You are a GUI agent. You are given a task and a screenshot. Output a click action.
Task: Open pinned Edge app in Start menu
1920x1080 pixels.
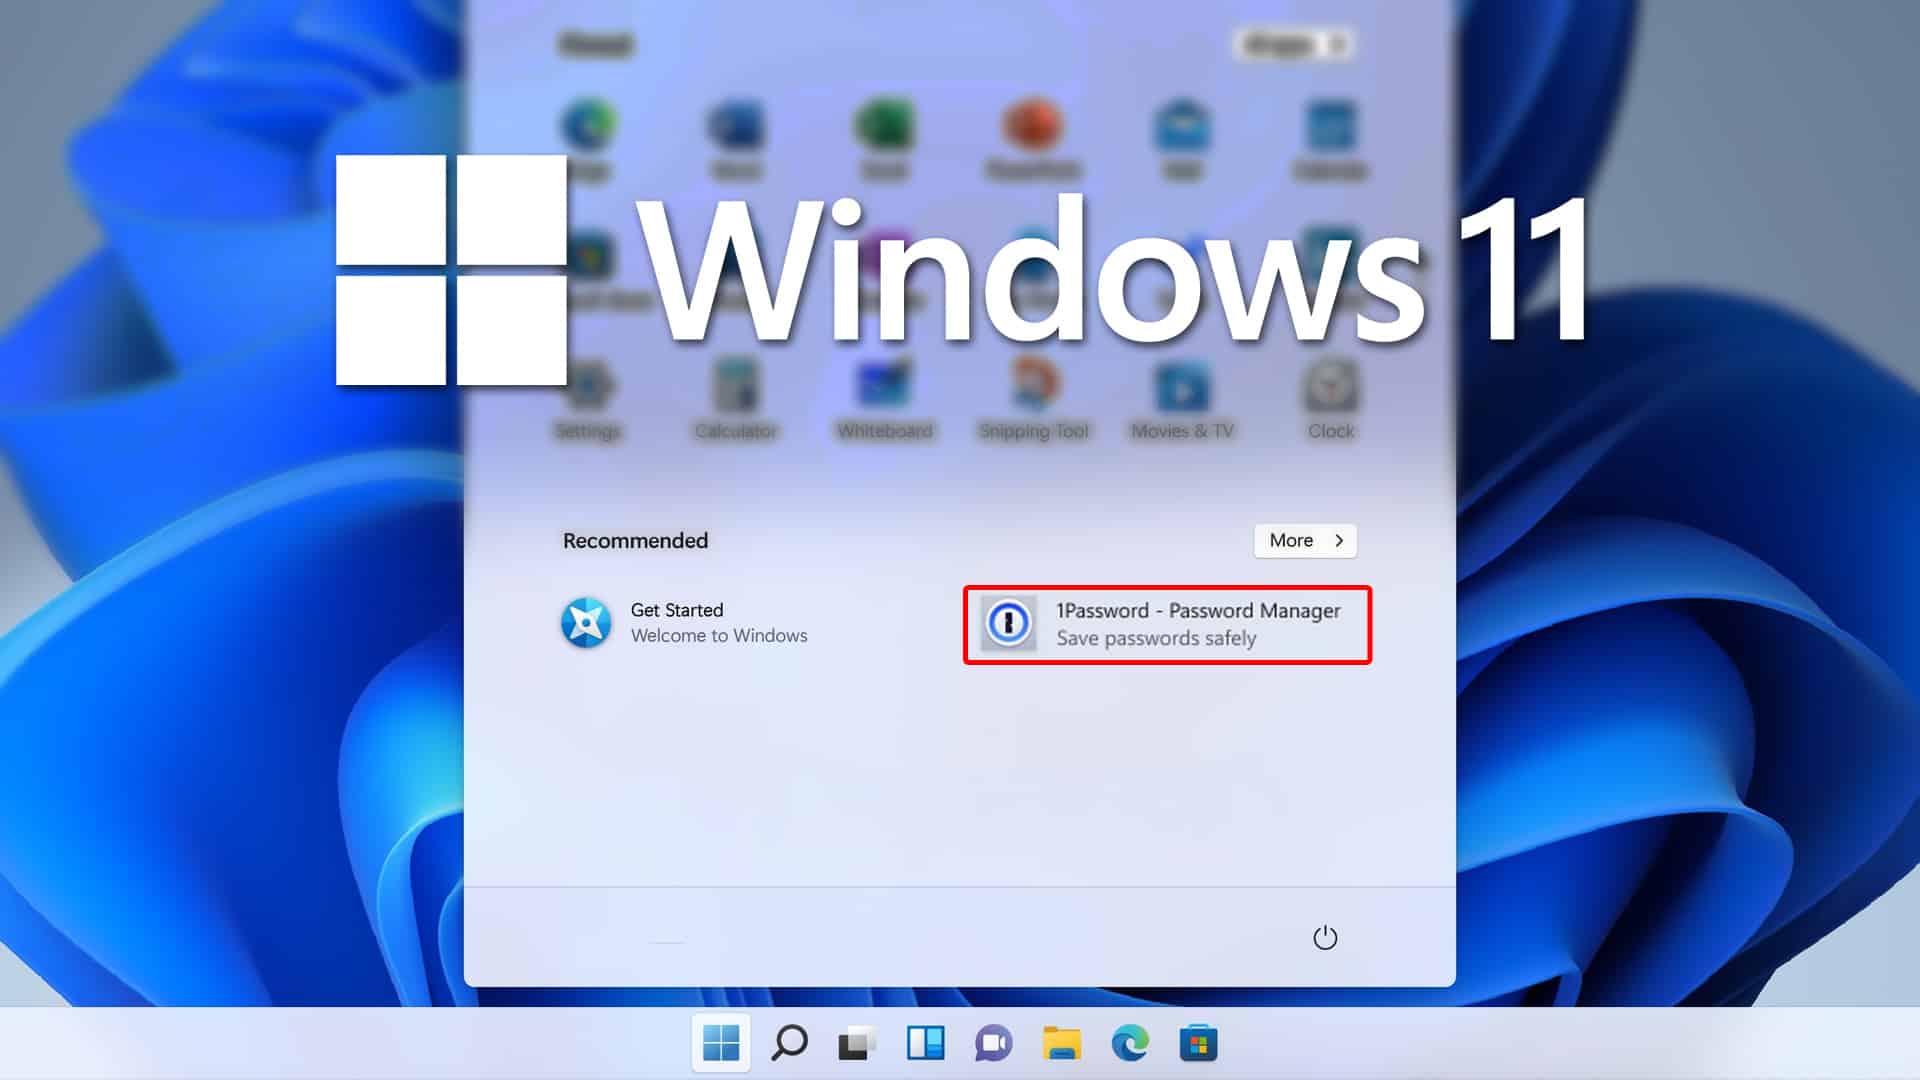[x=588, y=140]
